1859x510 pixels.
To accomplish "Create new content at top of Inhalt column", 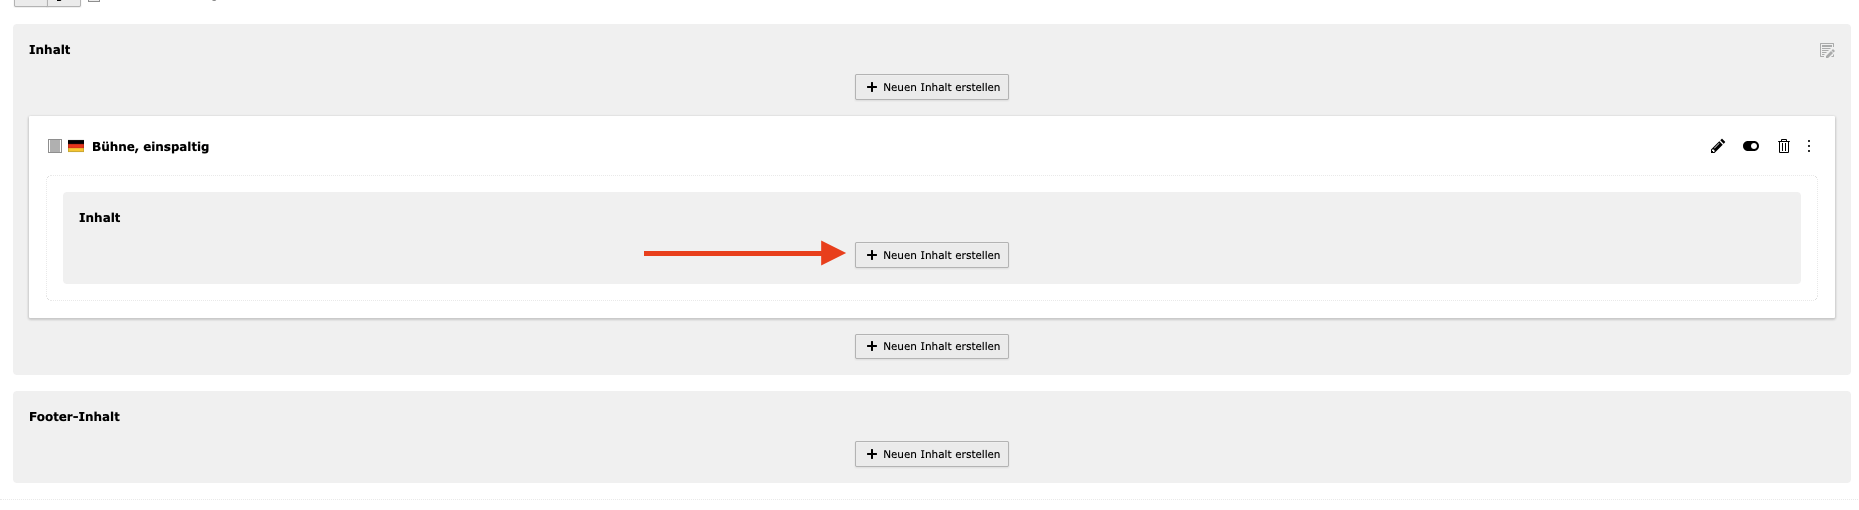I will pyautogui.click(x=932, y=87).
